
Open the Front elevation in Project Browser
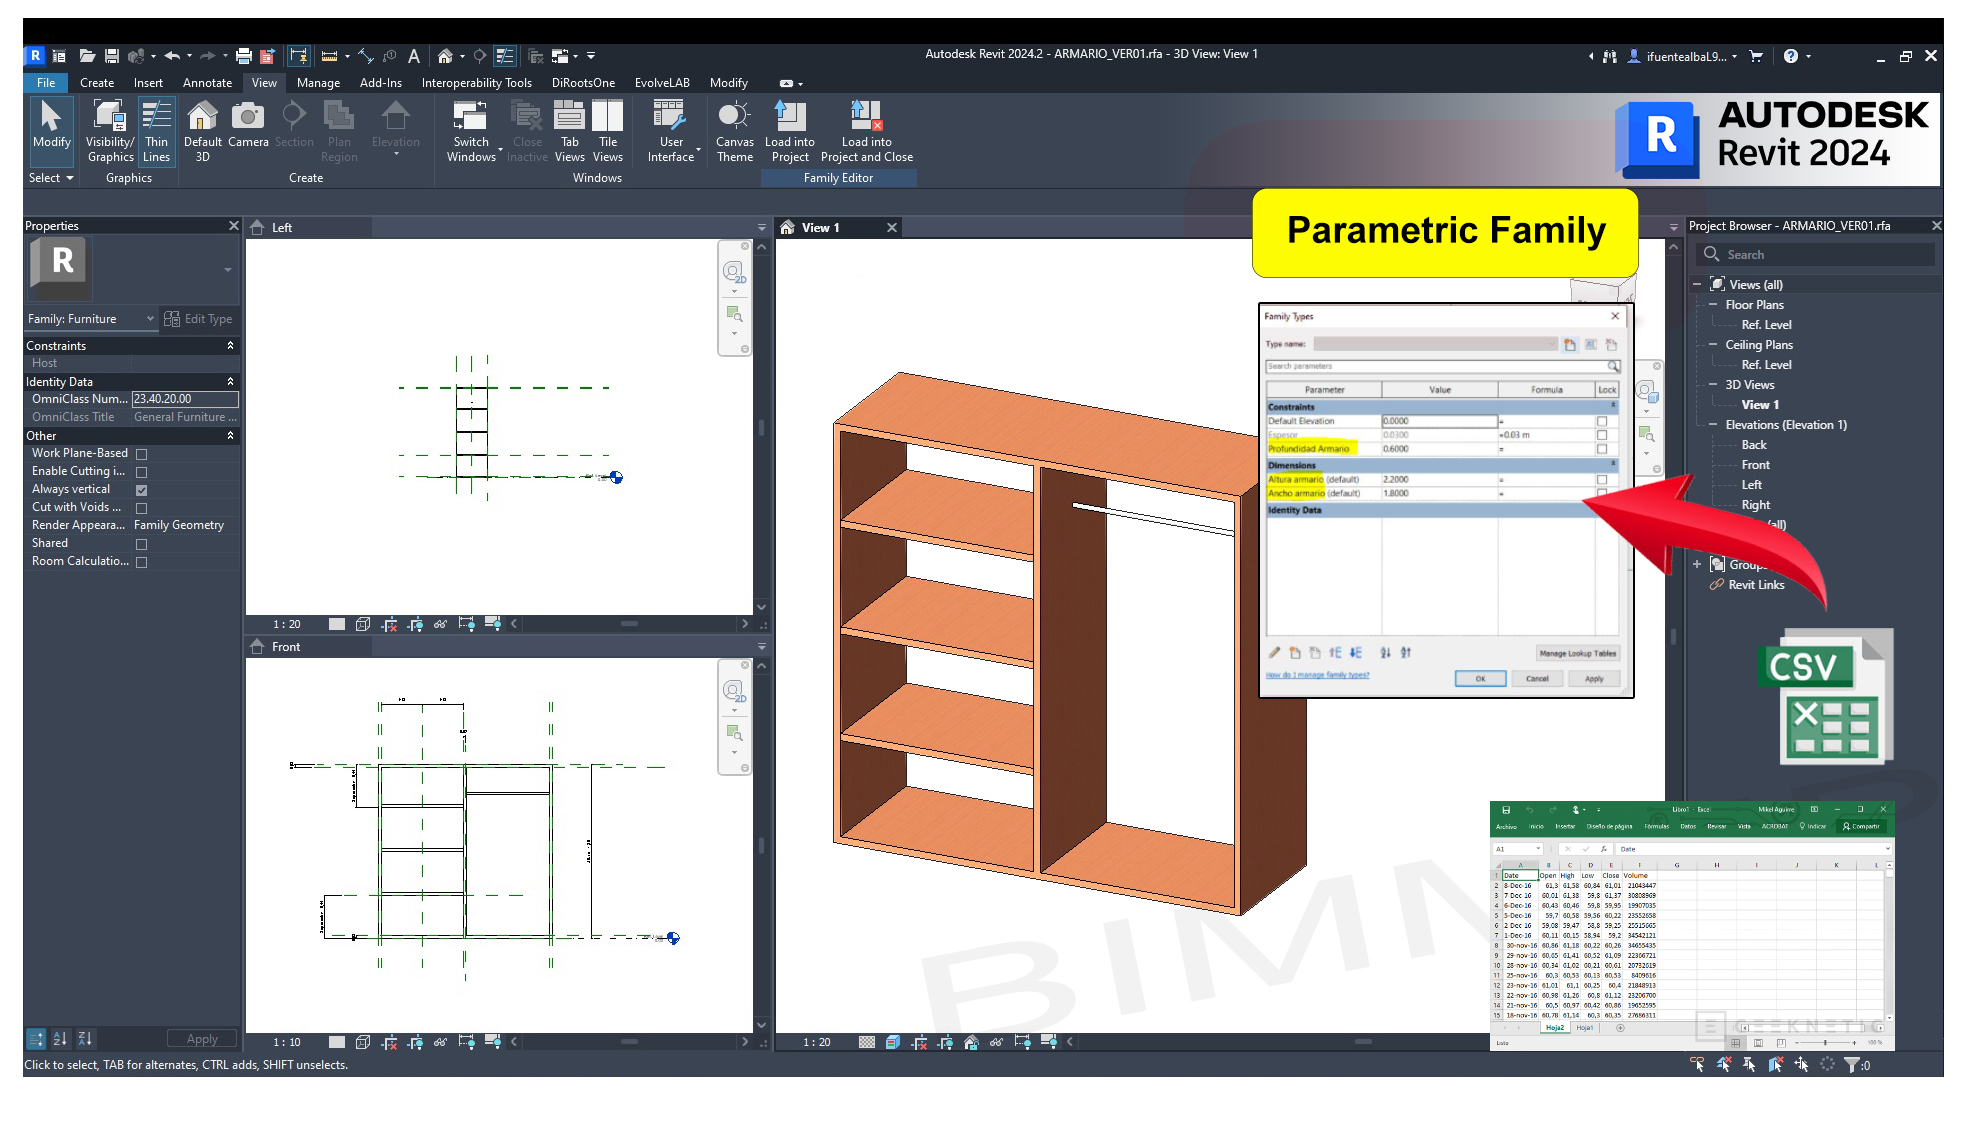point(1755,465)
